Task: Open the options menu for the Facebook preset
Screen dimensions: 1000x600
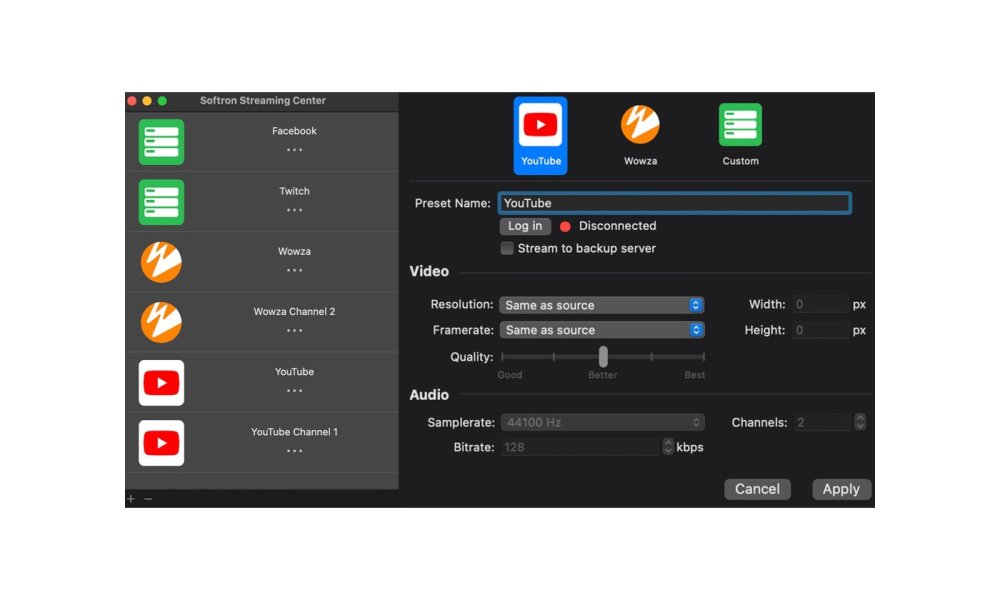Action: (x=294, y=151)
